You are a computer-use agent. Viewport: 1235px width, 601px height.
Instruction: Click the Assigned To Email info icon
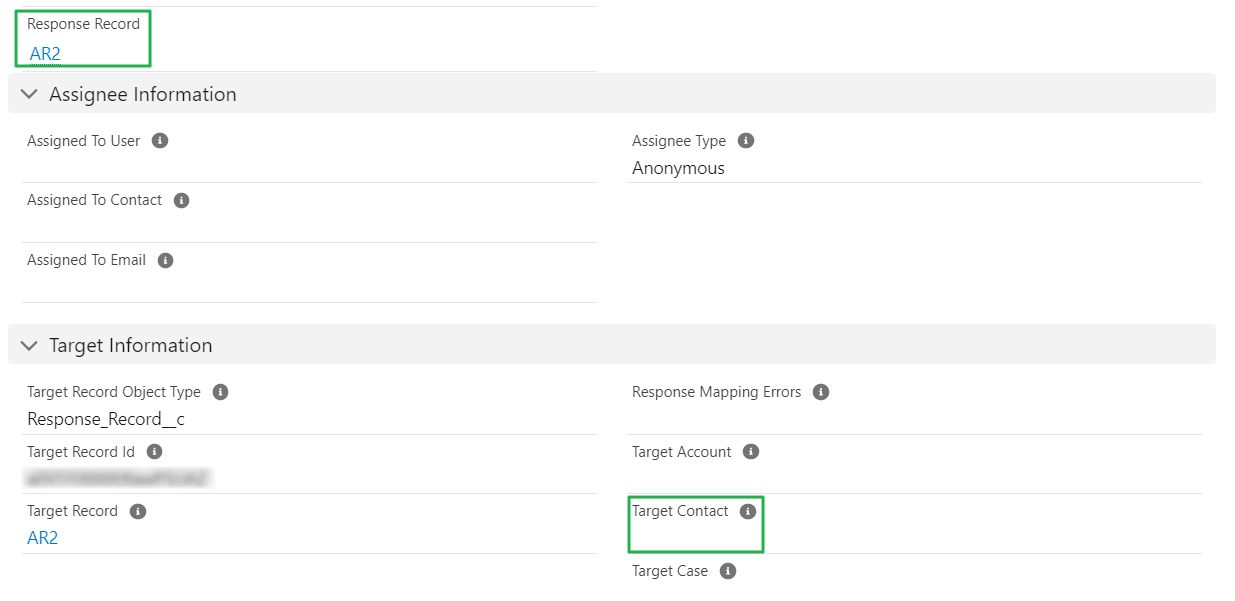pyautogui.click(x=167, y=259)
